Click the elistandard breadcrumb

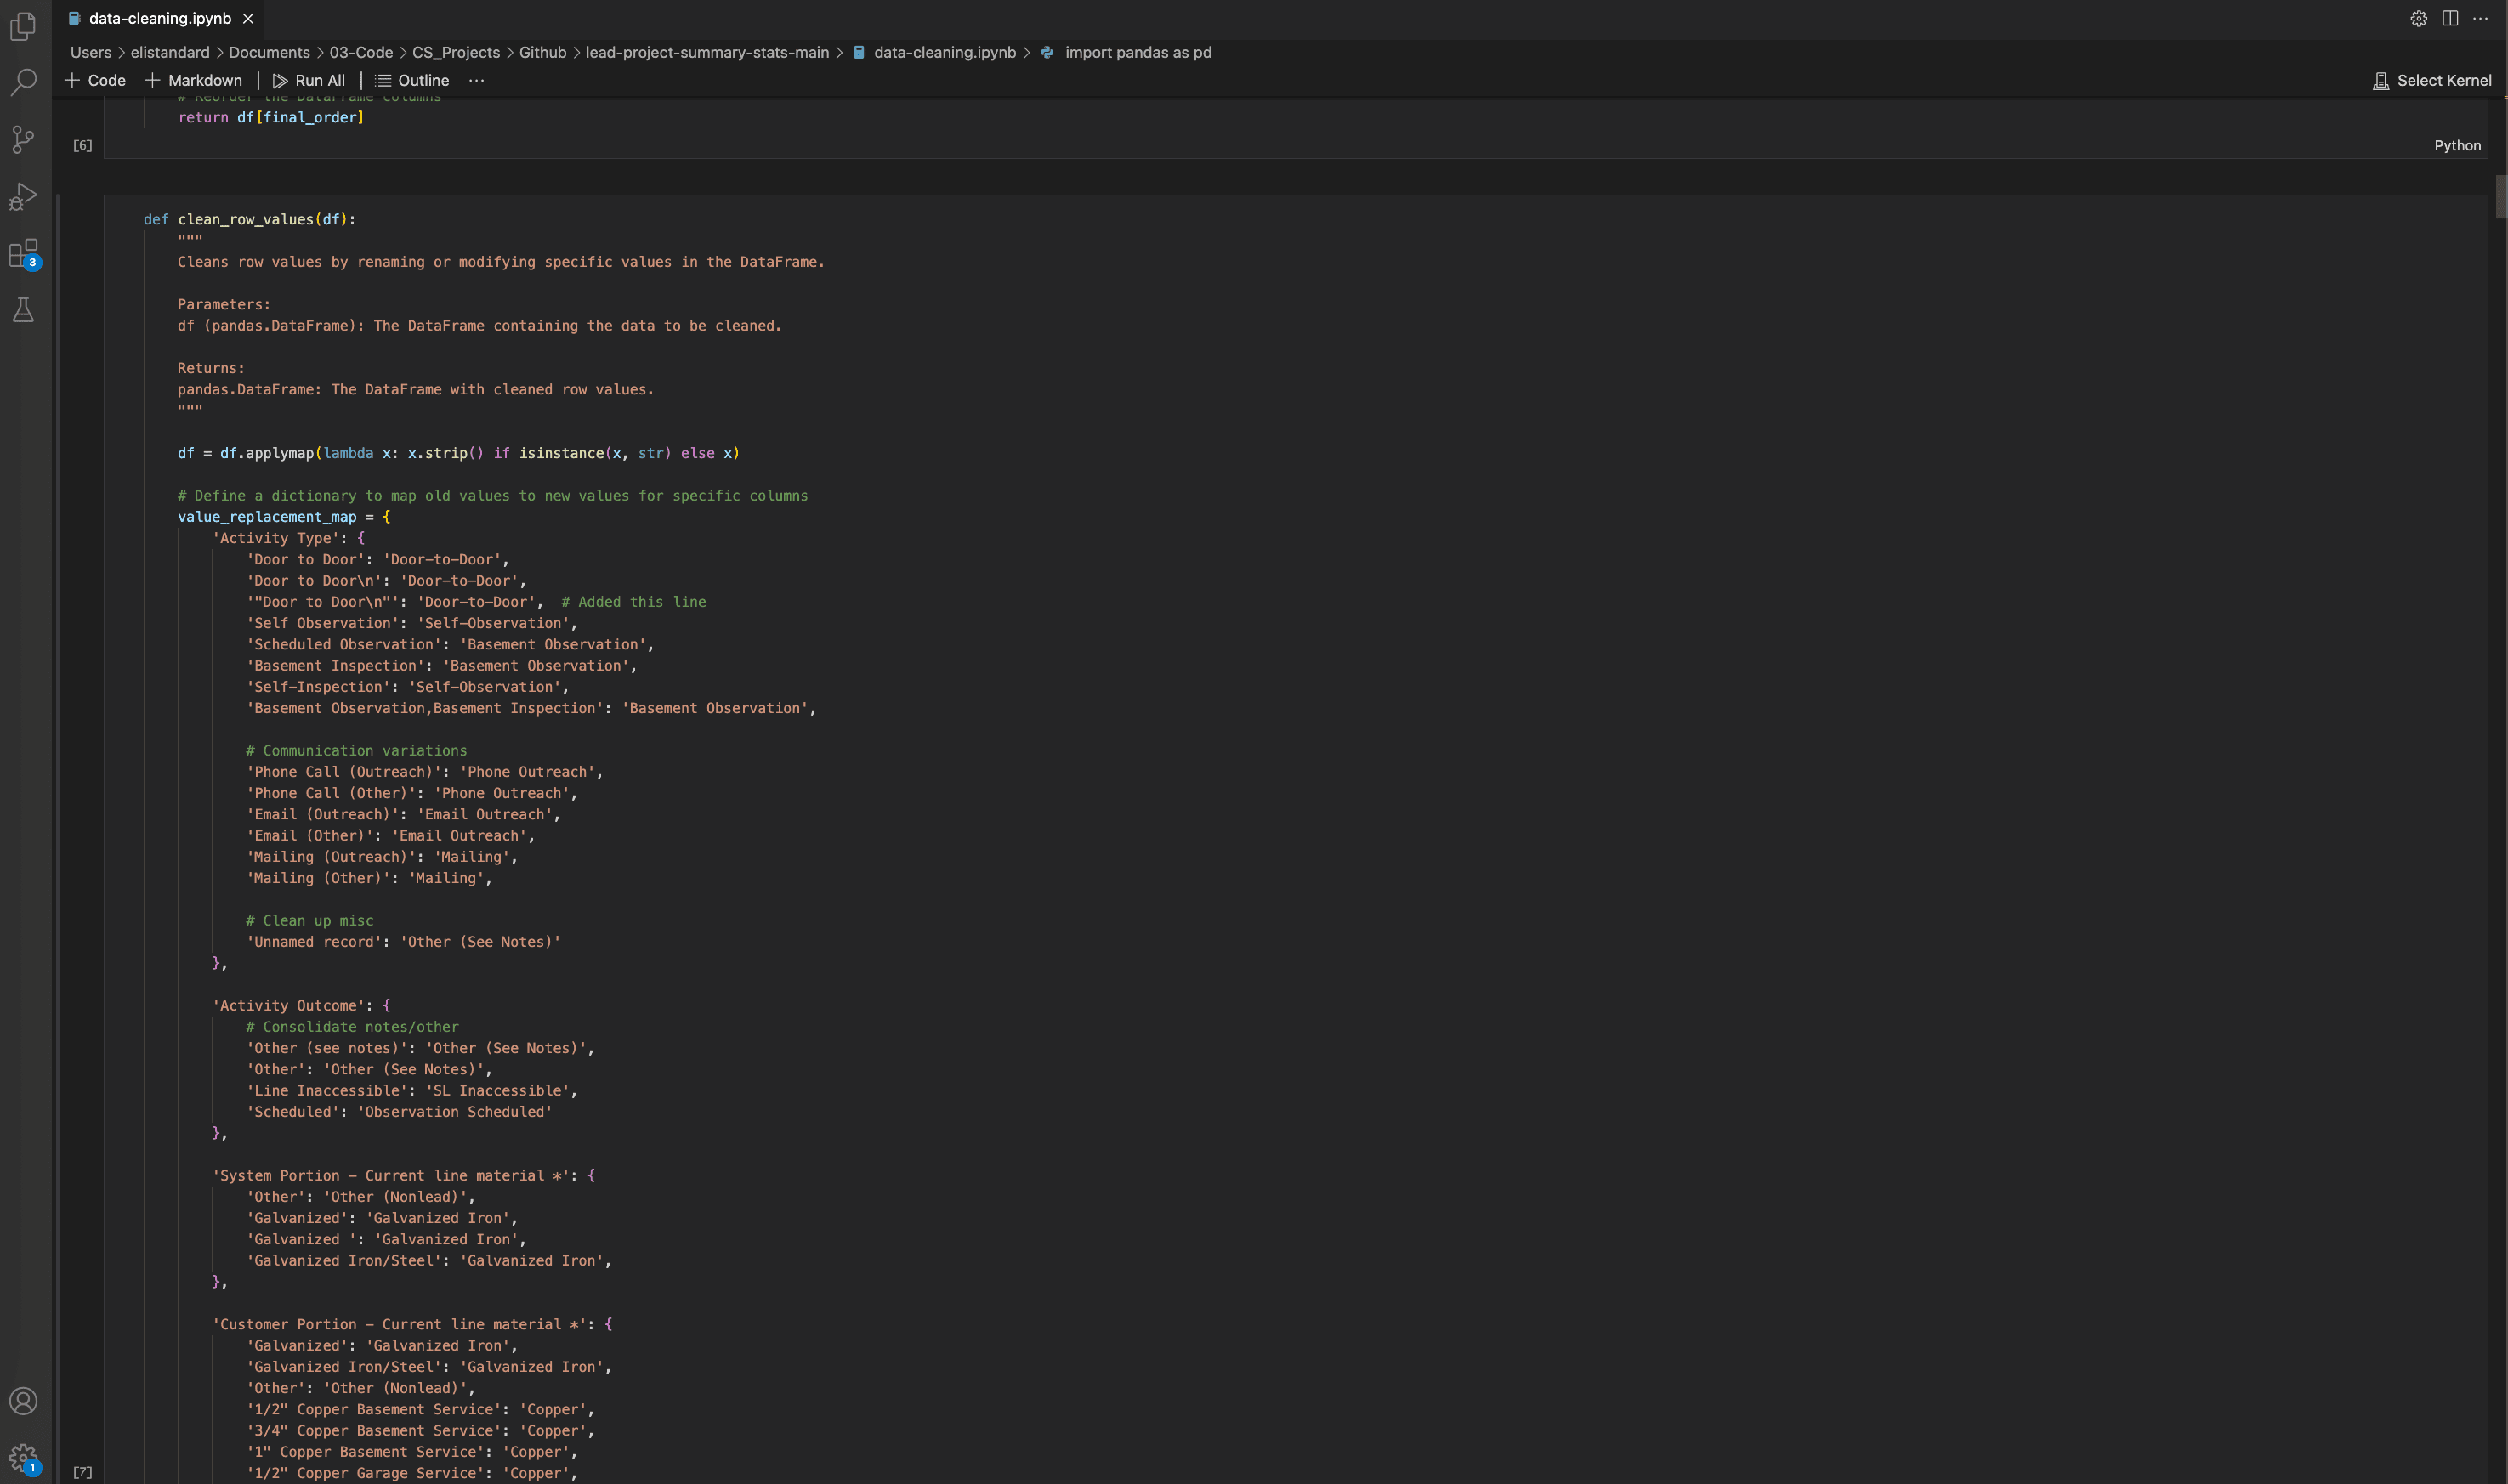coord(170,52)
